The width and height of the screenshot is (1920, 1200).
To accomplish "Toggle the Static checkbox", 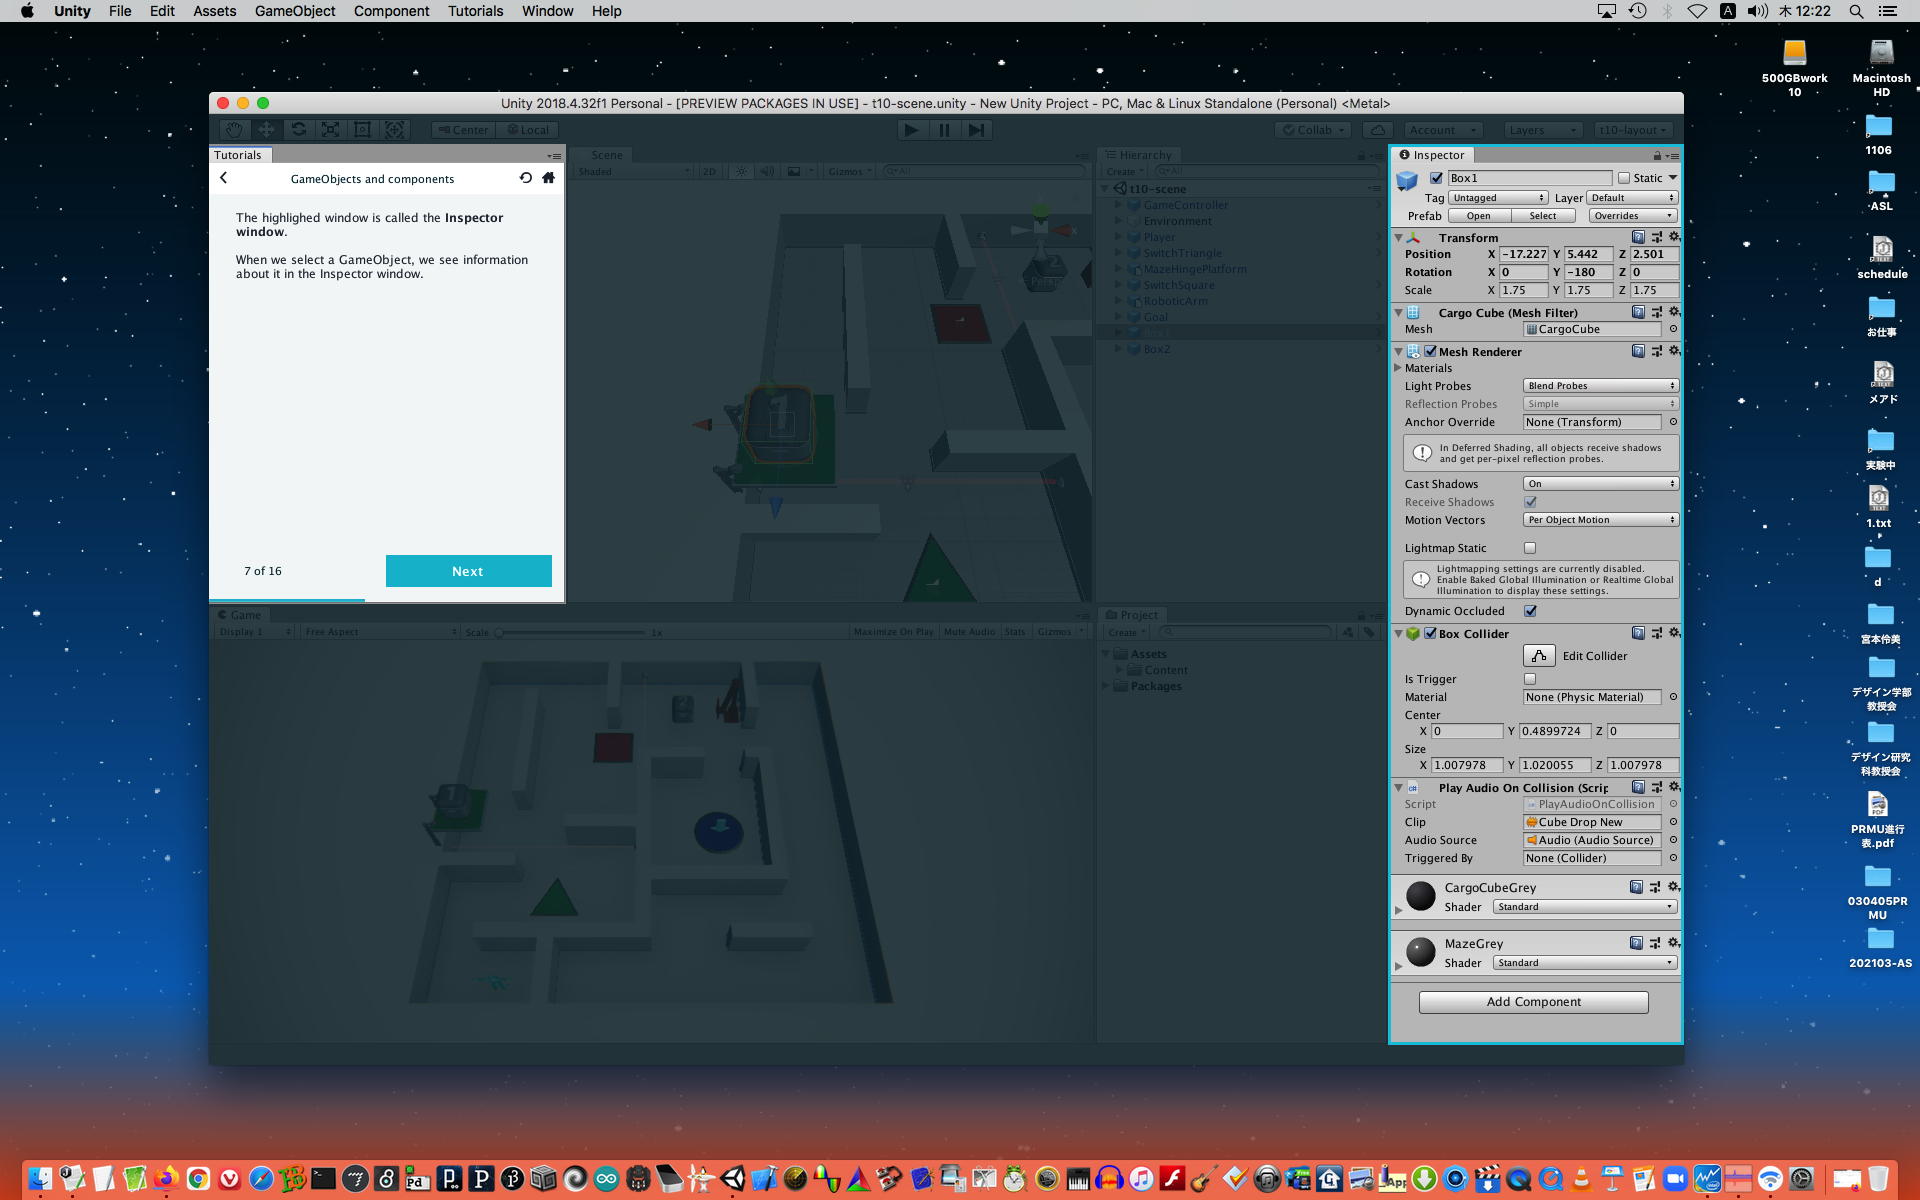I will (x=1624, y=178).
